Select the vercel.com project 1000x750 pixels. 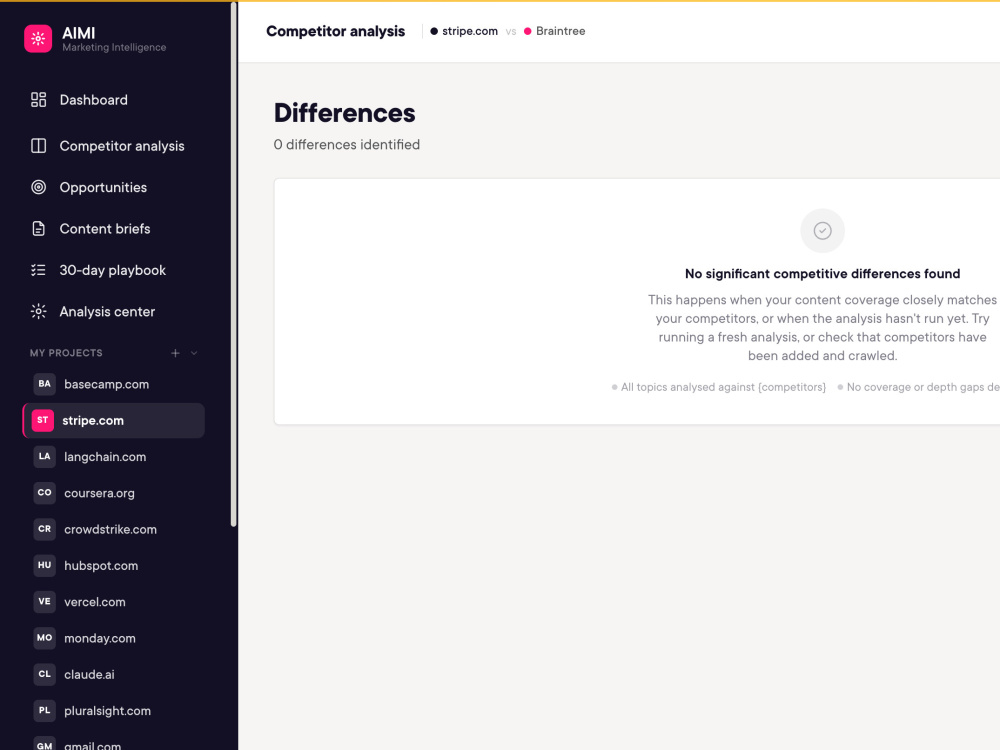[x=113, y=603]
